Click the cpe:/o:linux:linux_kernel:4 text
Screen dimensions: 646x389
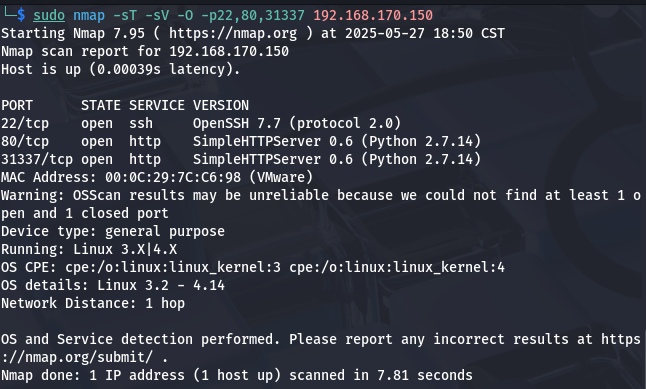[x=397, y=267]
